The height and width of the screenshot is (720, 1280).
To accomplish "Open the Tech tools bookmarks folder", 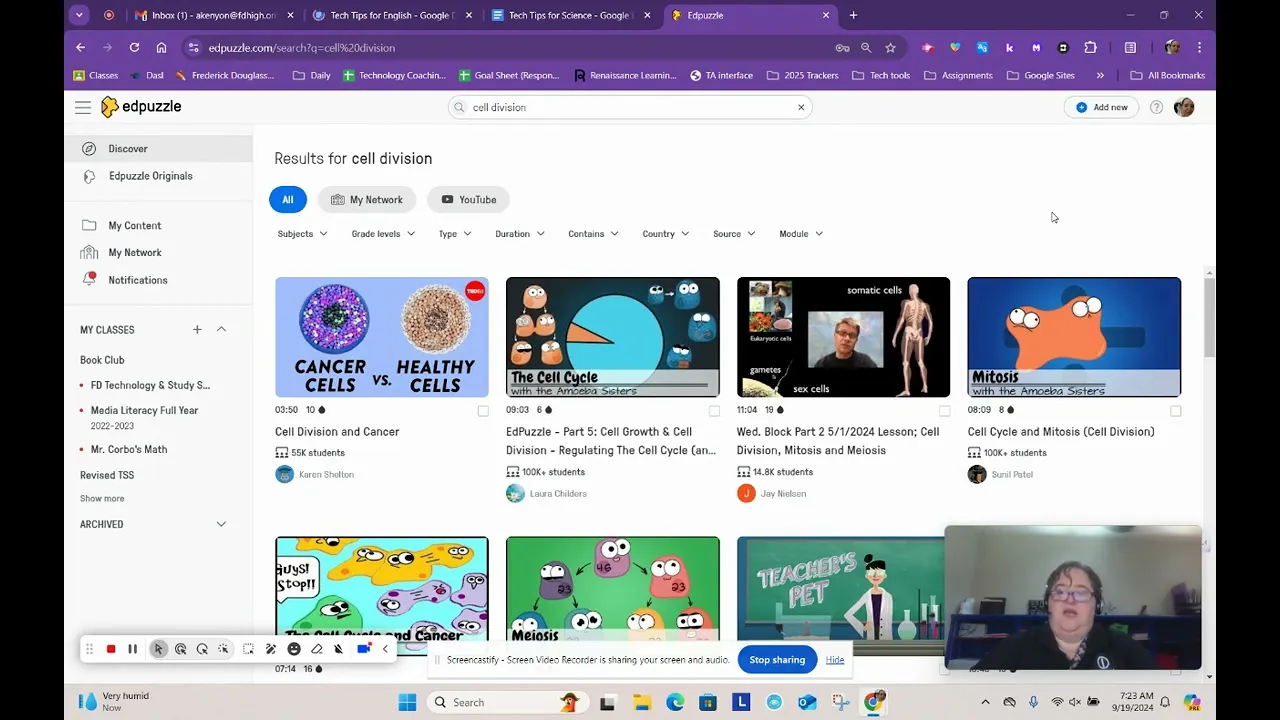I will pos(880,75).
